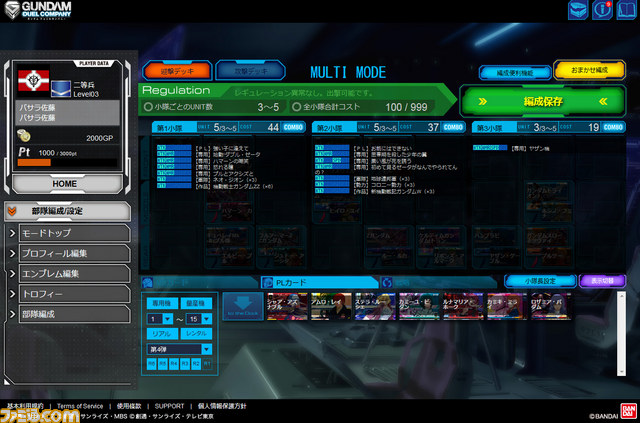Save formation with green 編成保存 button
Viewport: 640px width, 423px height.
[x=542, y=101]
